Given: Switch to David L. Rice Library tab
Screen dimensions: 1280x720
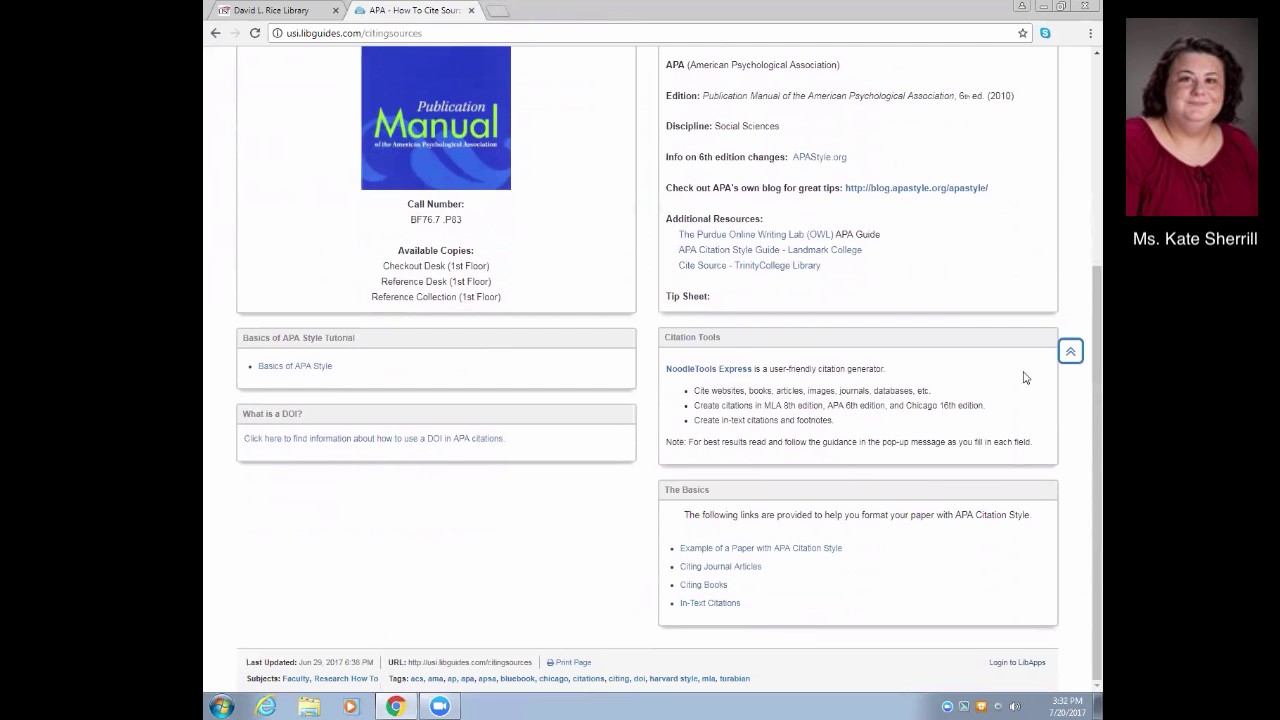Looking at the screenshot, I should click(x=271, y=10).
